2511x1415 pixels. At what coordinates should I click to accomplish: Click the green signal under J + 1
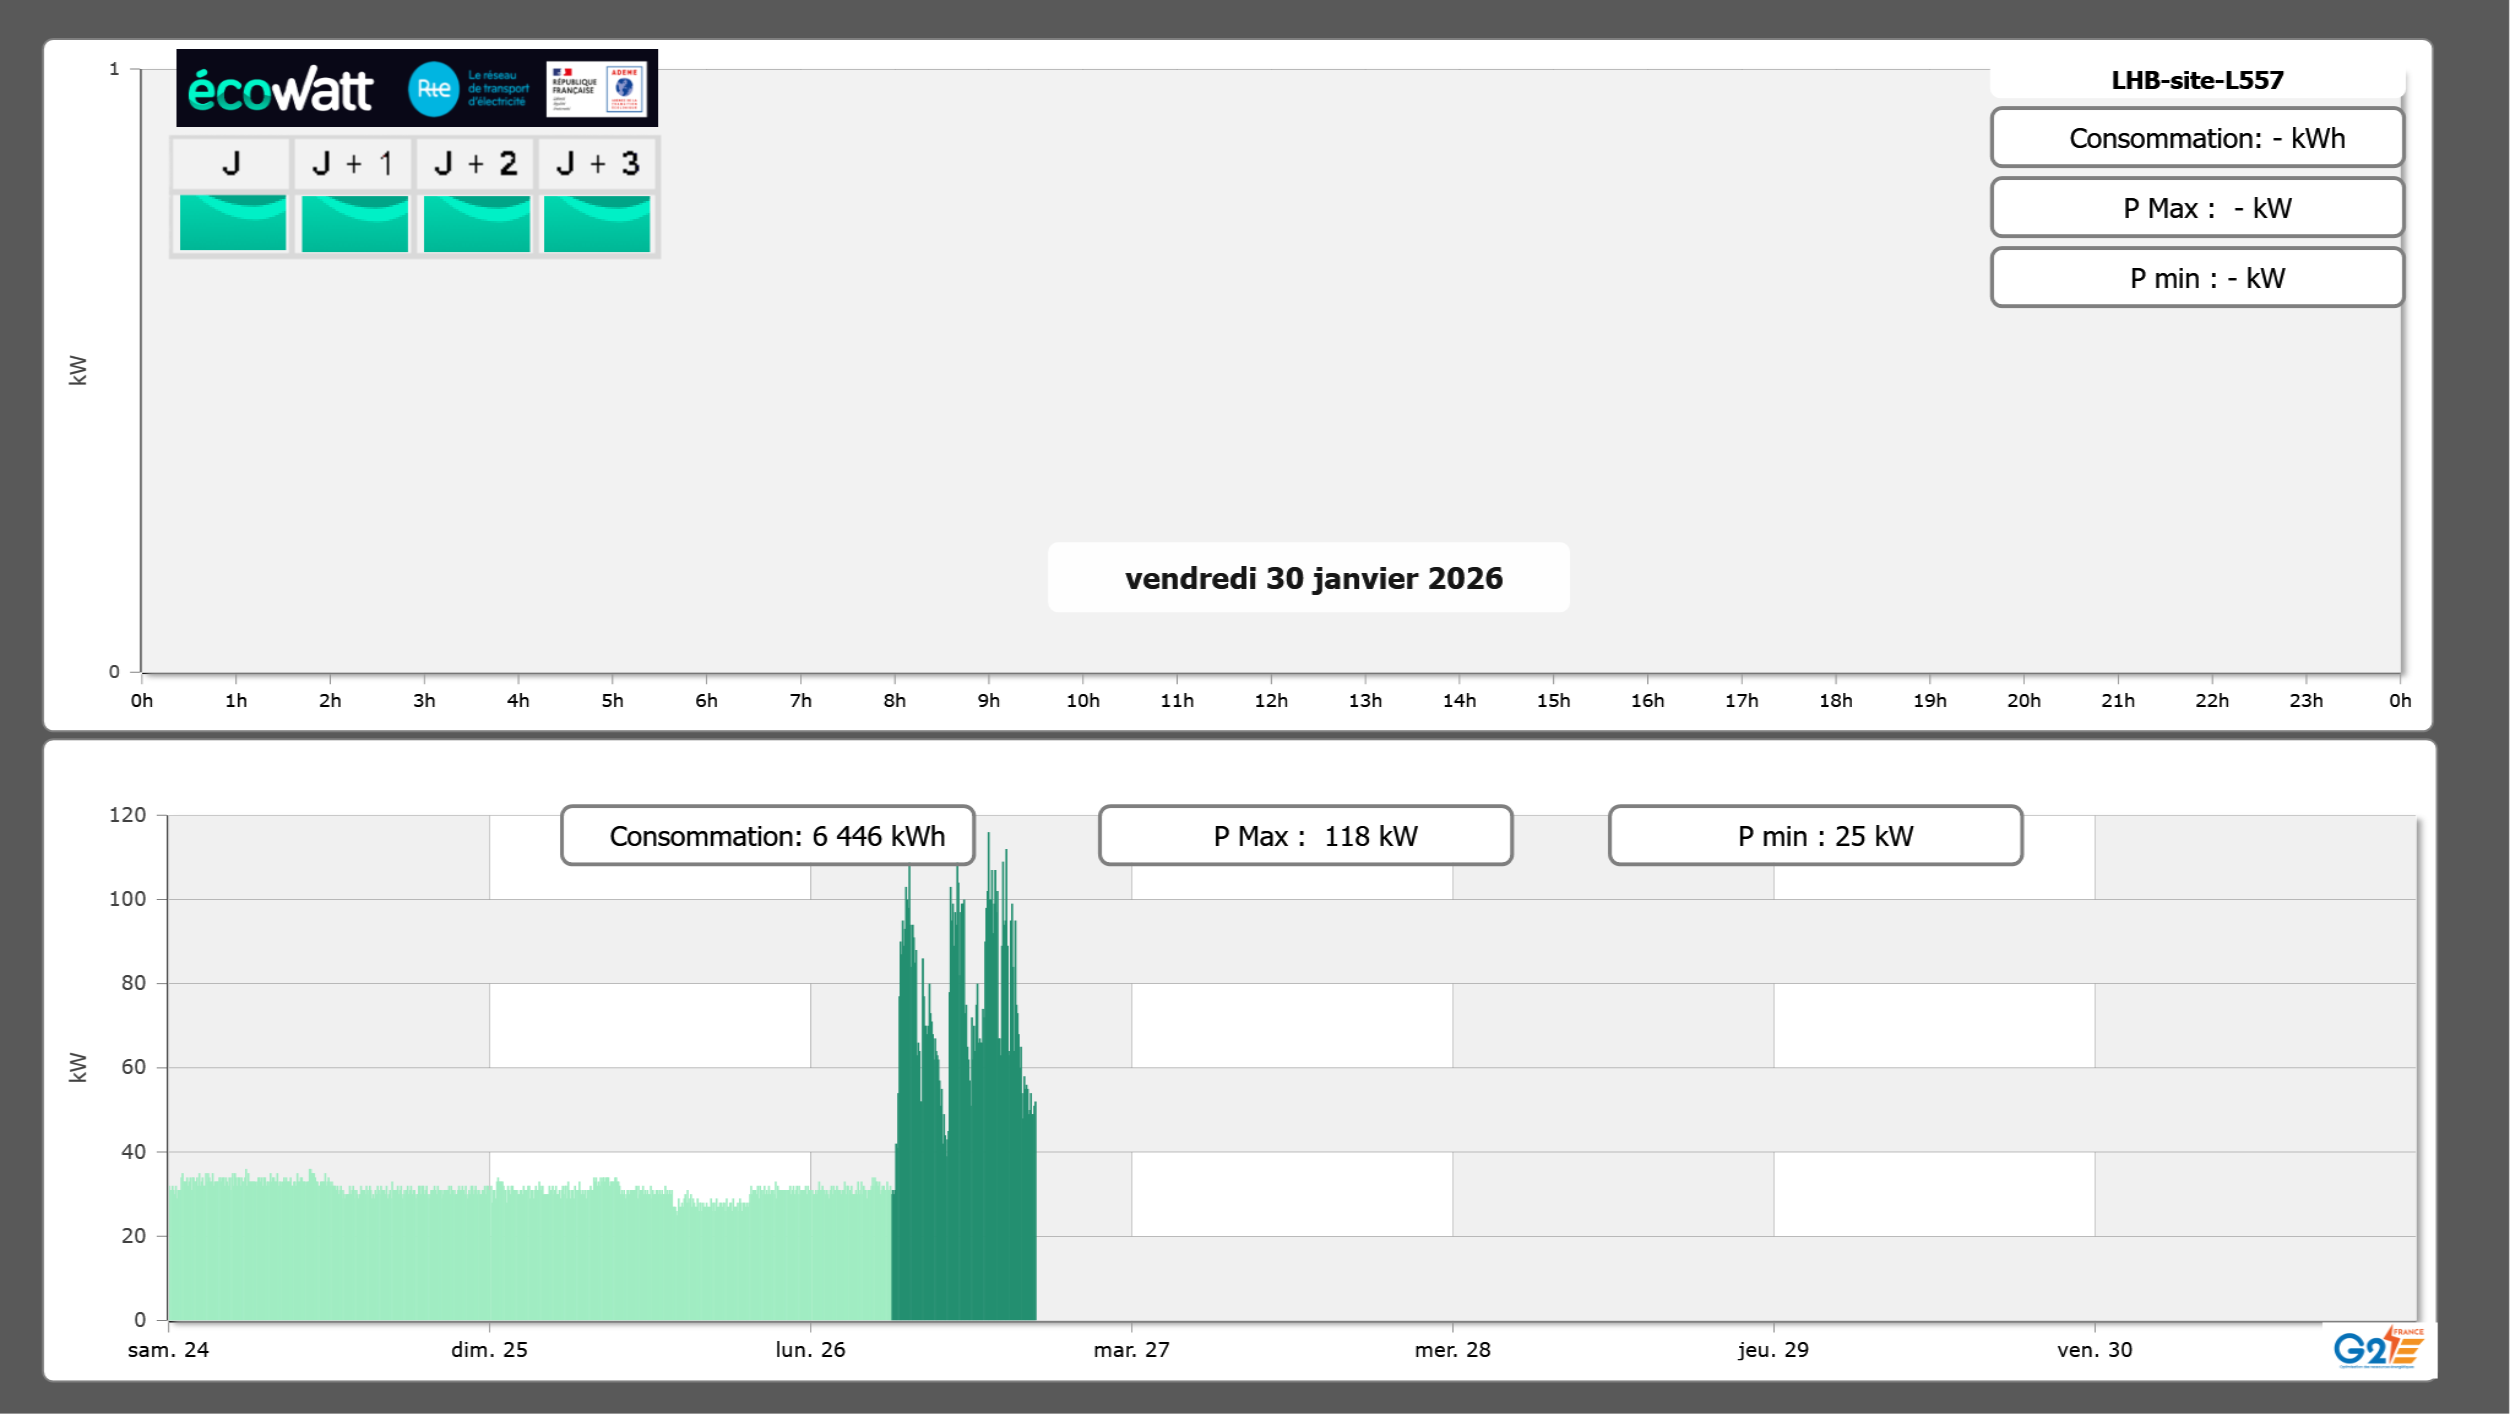355,223
